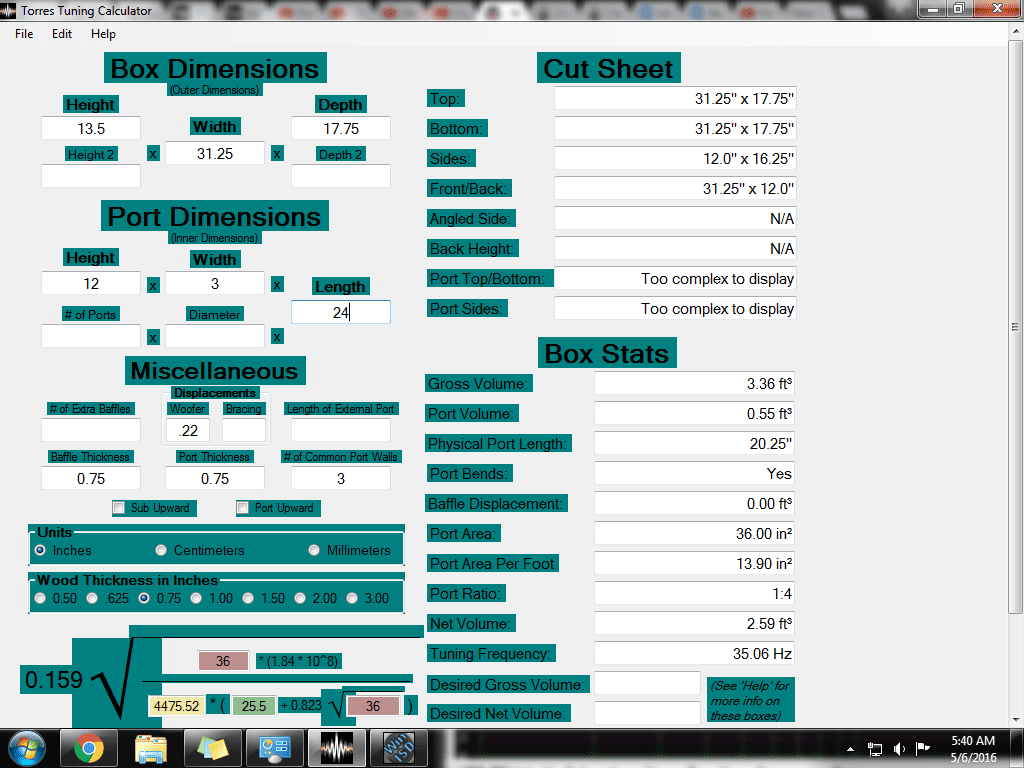The height and width of the screenshot is (768, 1024).
Task: Open the File menu
Action: coord(24,34)
